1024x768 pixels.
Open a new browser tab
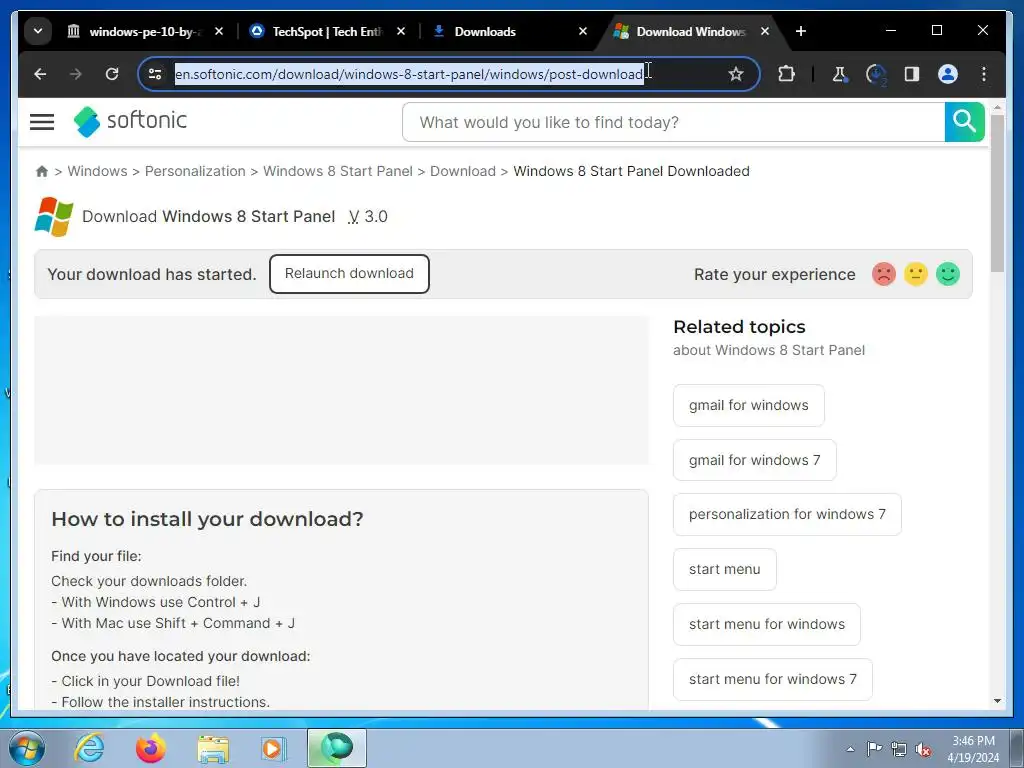[801, 31]
